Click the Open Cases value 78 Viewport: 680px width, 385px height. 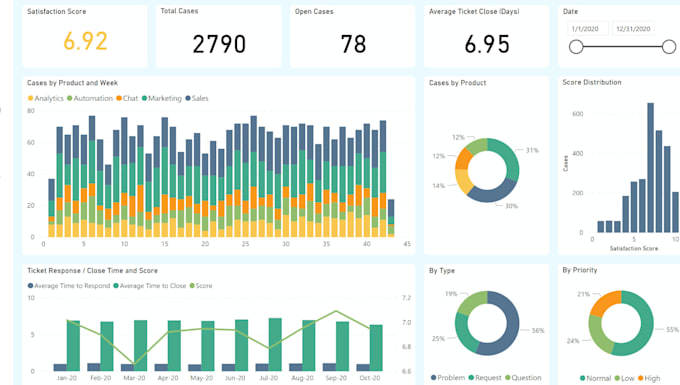pyautogui.click(x=353, y=44)
